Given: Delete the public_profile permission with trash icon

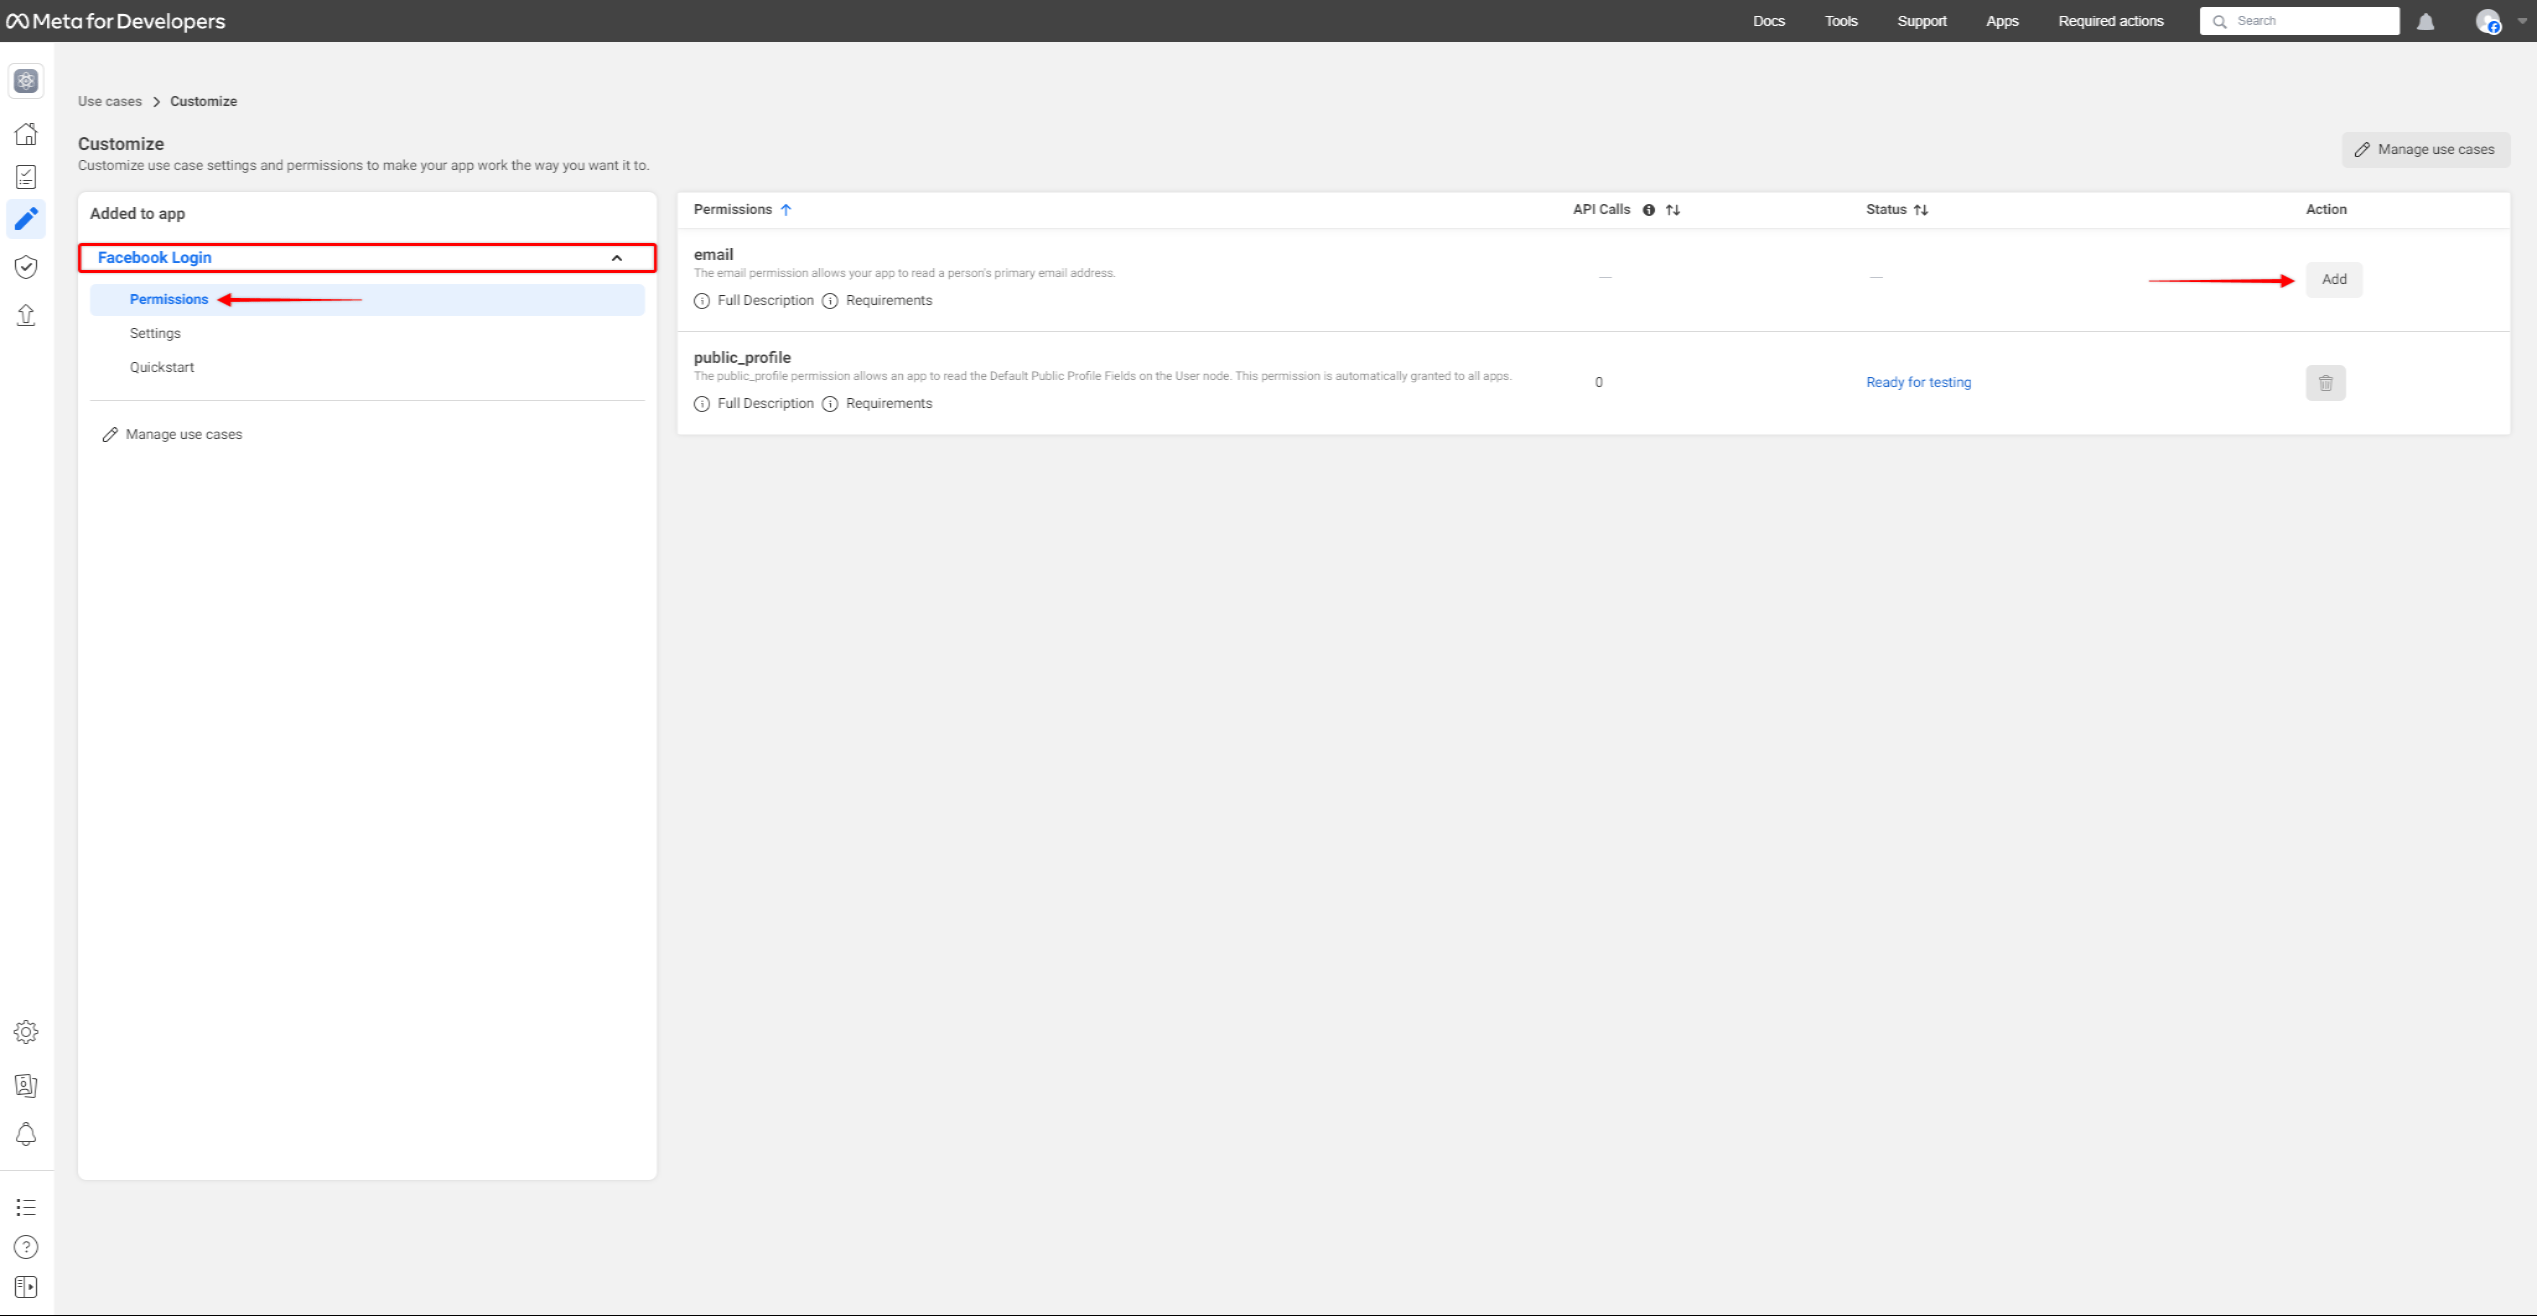Looking at the screenshot, I should tap(2326, 383).
